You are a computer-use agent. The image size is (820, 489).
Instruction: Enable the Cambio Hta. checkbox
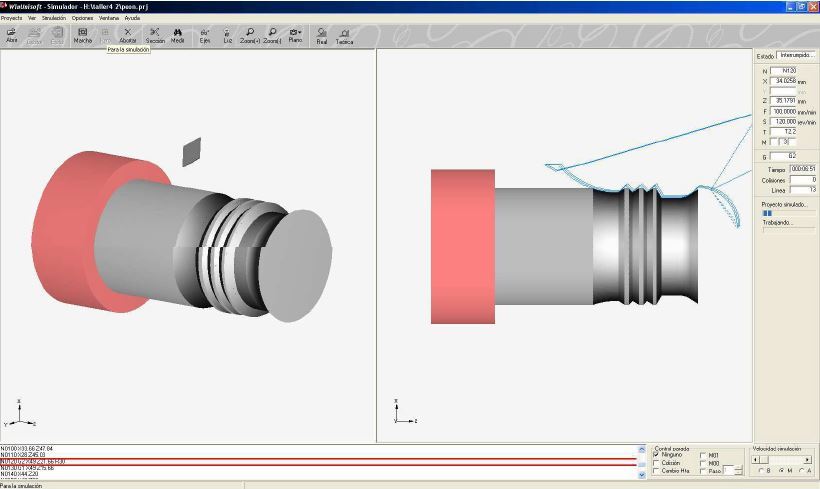click(656, 471)
